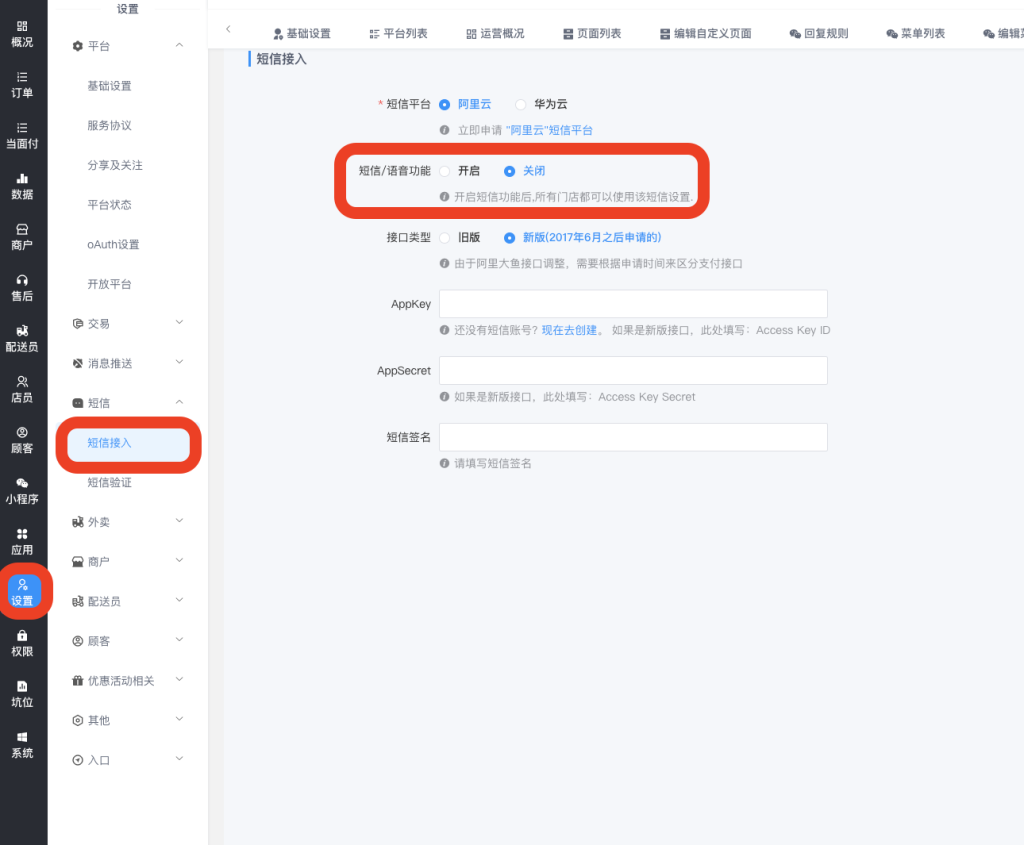Click the 小程序 mini-program icon
This screenshot has width=1024, height=845.
click(22, 483)
